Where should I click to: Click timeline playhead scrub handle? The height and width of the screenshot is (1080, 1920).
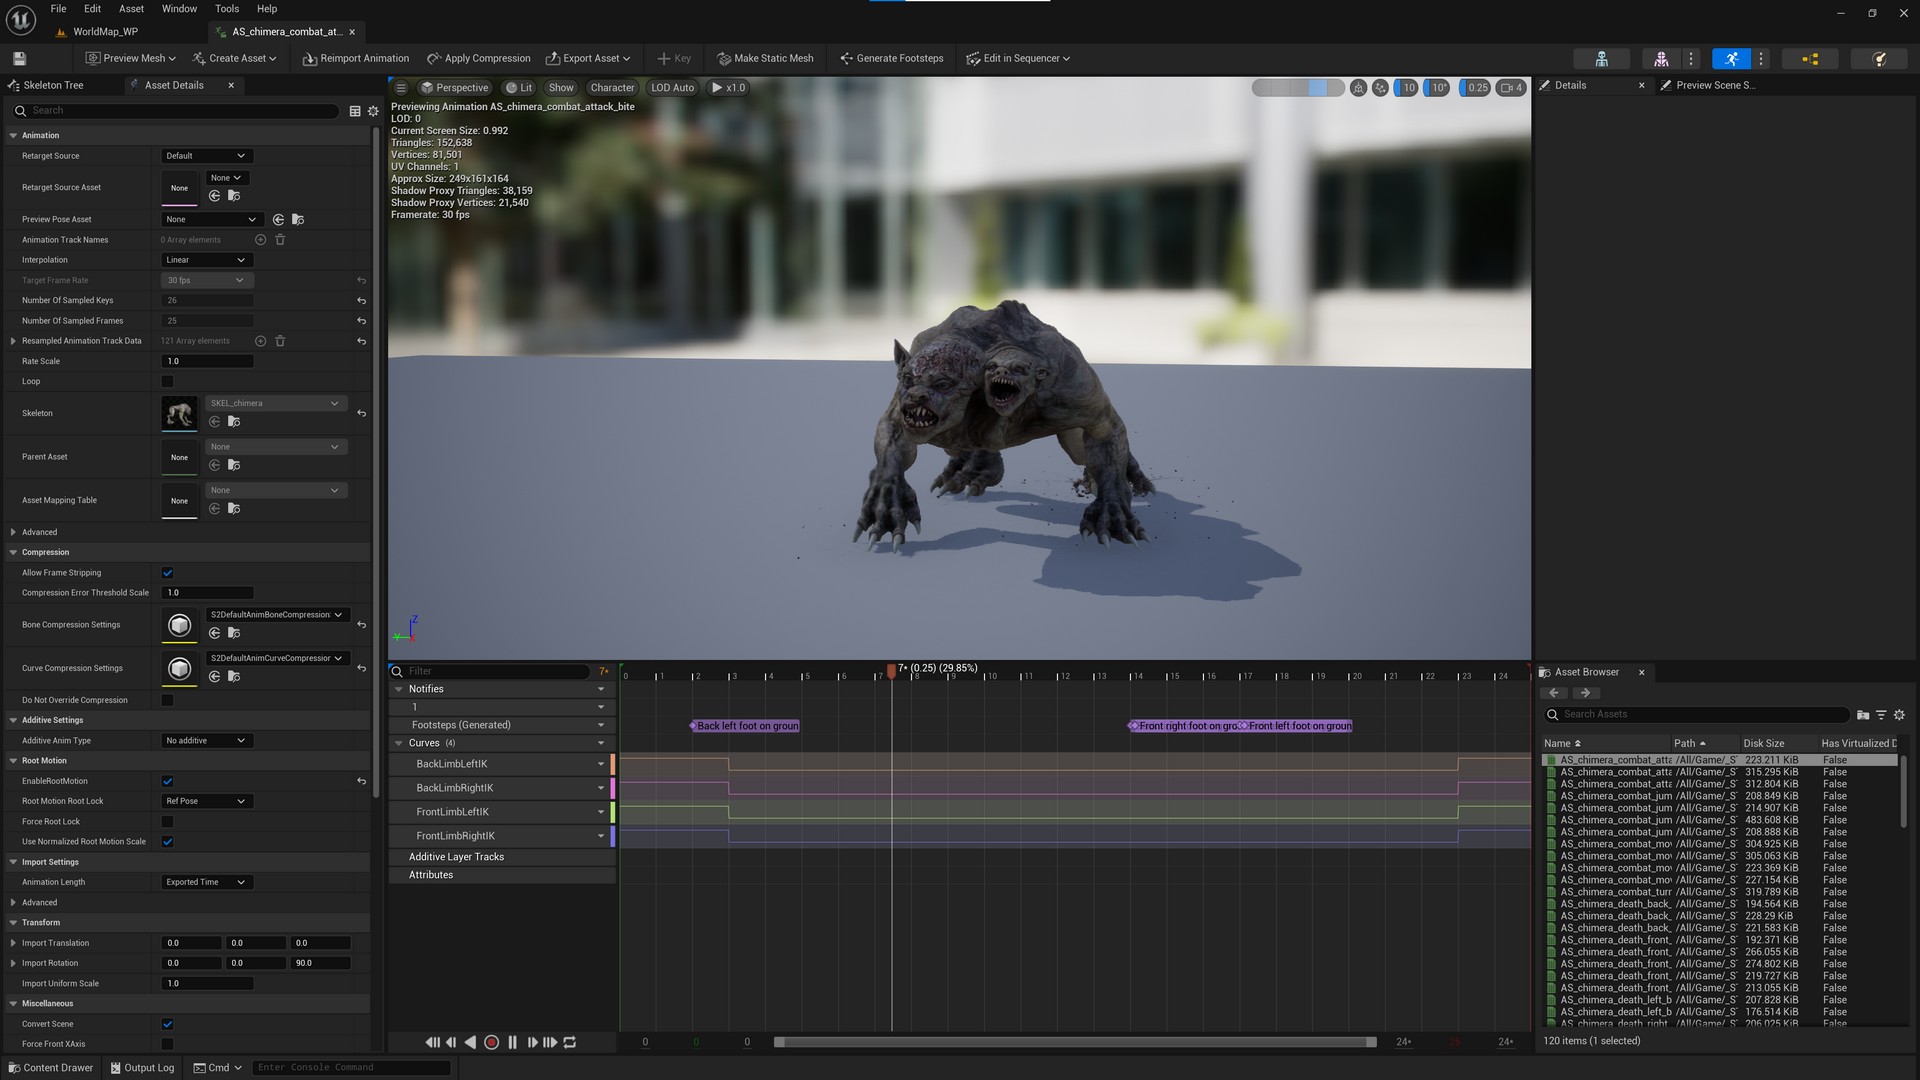pyautogui.click(x=892, y=671)
